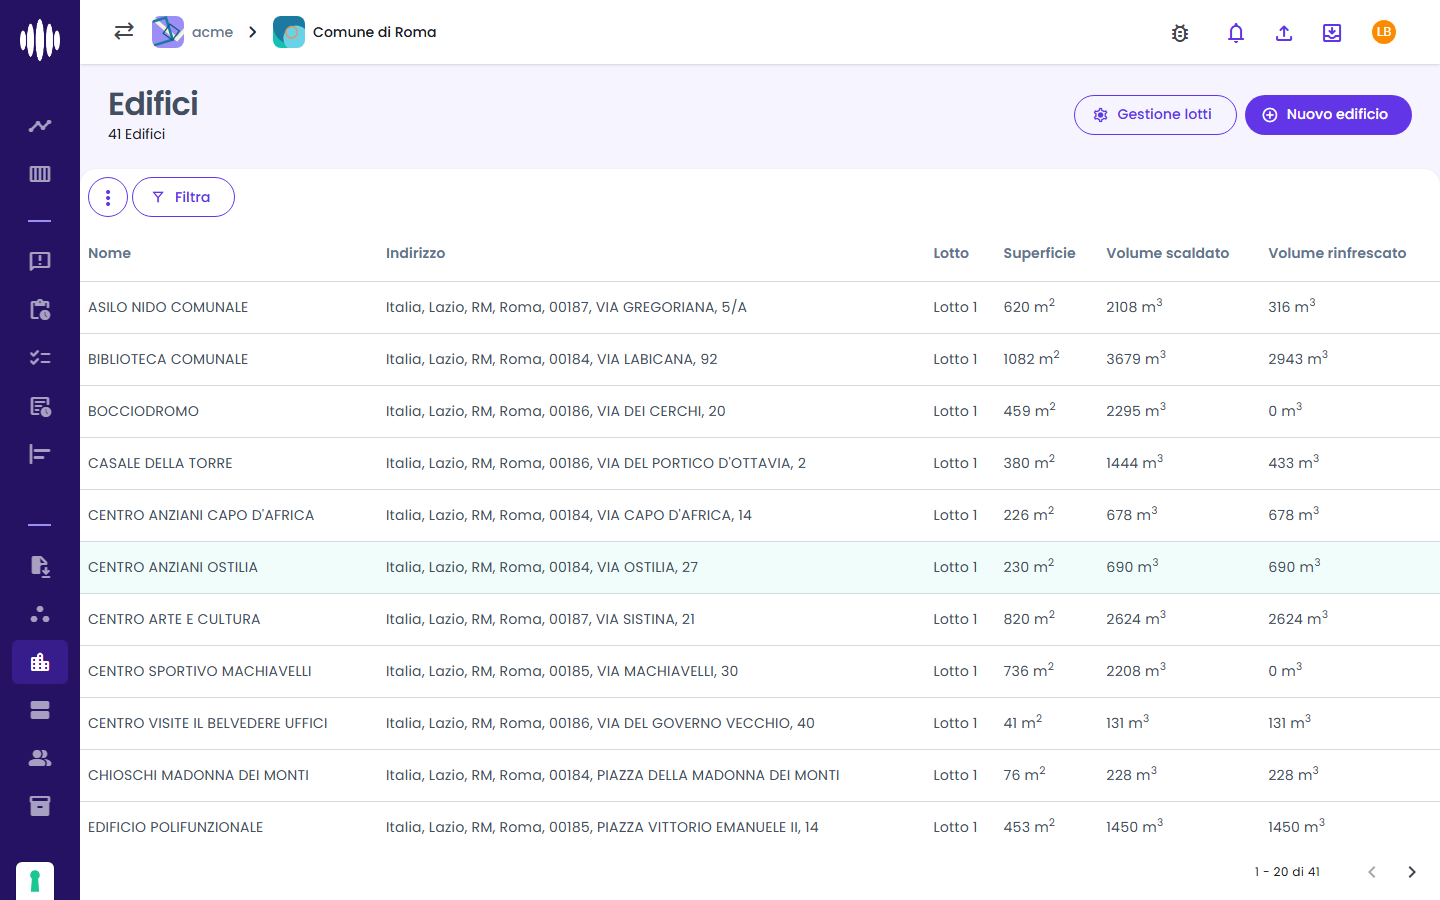Sort by the Indirizzo column header
The height and width of the screenshot is (900, 1440).
(416, 253)
